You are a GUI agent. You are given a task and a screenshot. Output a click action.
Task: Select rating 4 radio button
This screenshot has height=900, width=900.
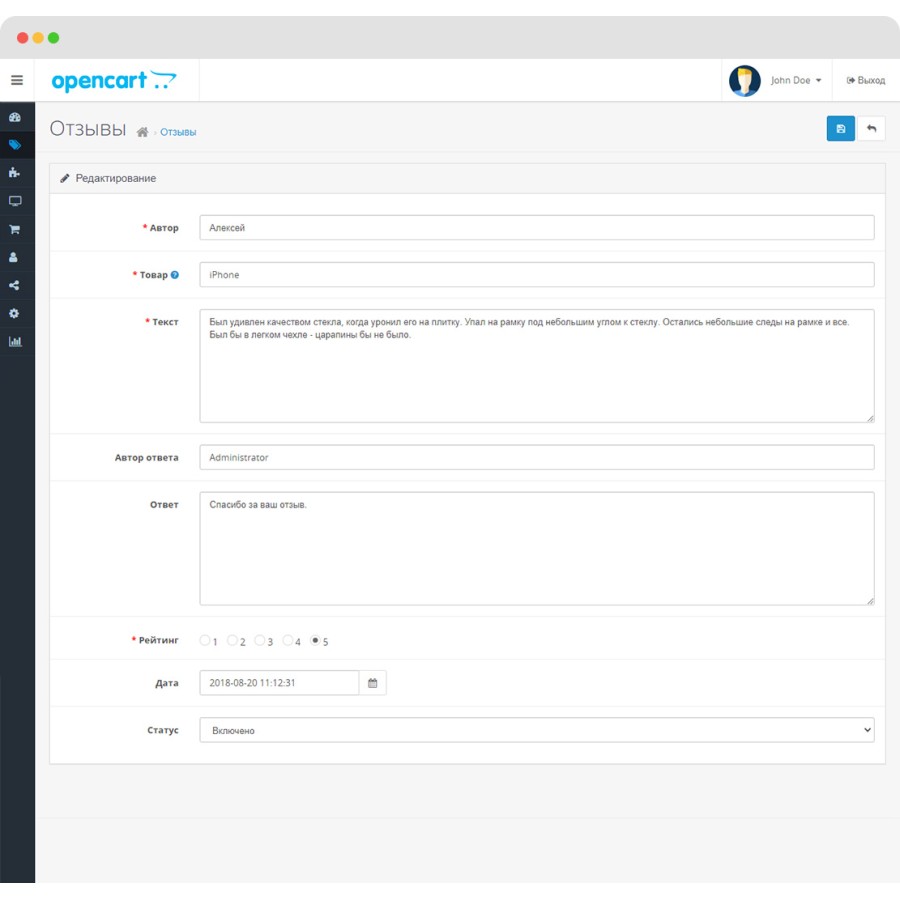(288, 640)
